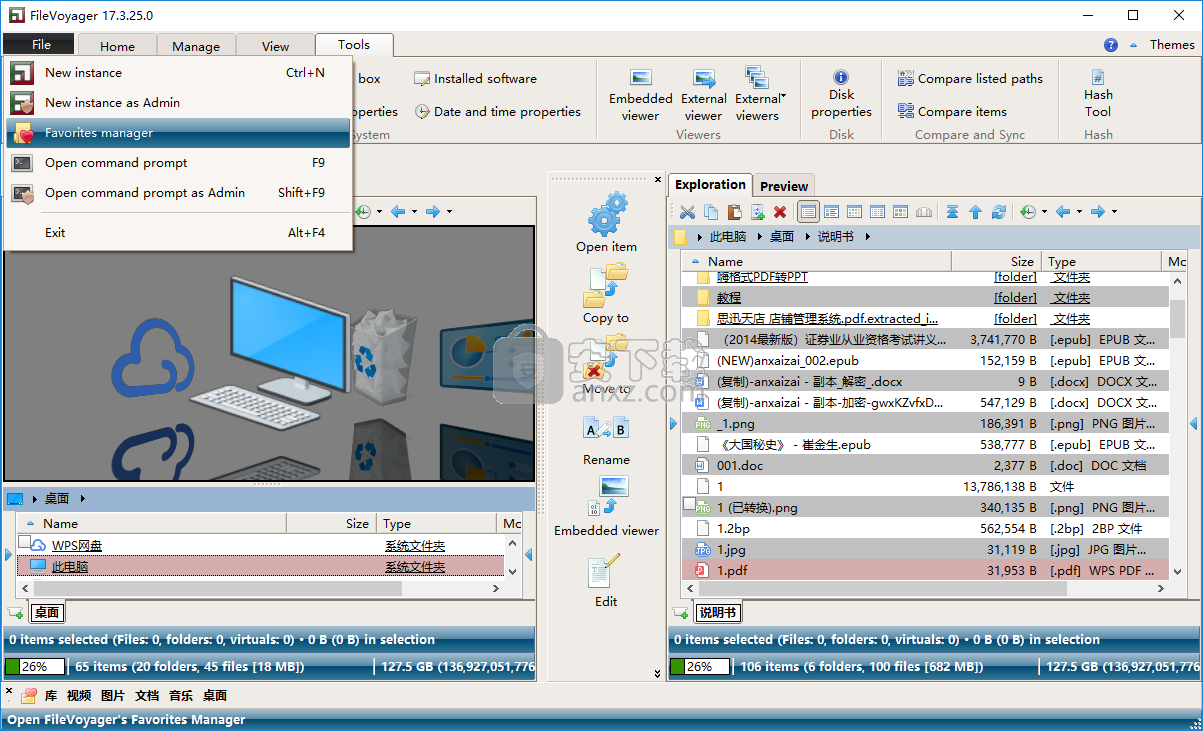Click the new-item icon with green plus

(x=757, y=212)
